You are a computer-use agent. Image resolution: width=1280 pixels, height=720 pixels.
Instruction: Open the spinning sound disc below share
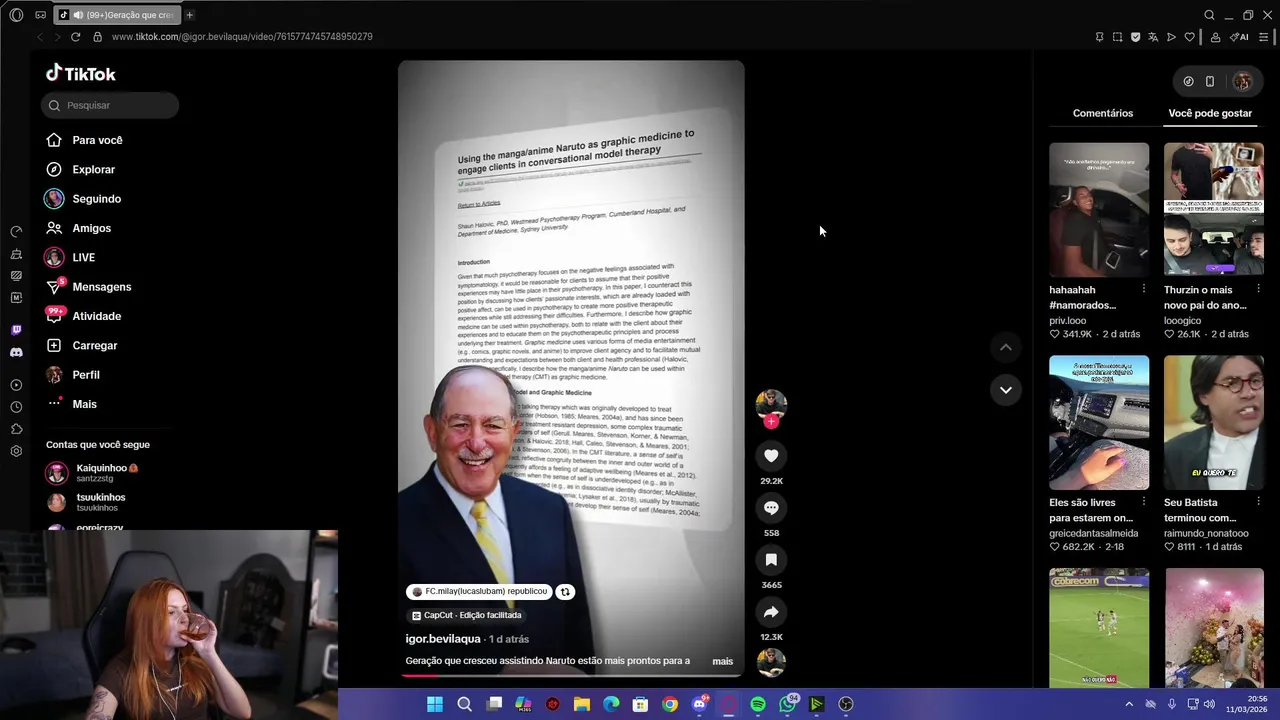[771, 662]
